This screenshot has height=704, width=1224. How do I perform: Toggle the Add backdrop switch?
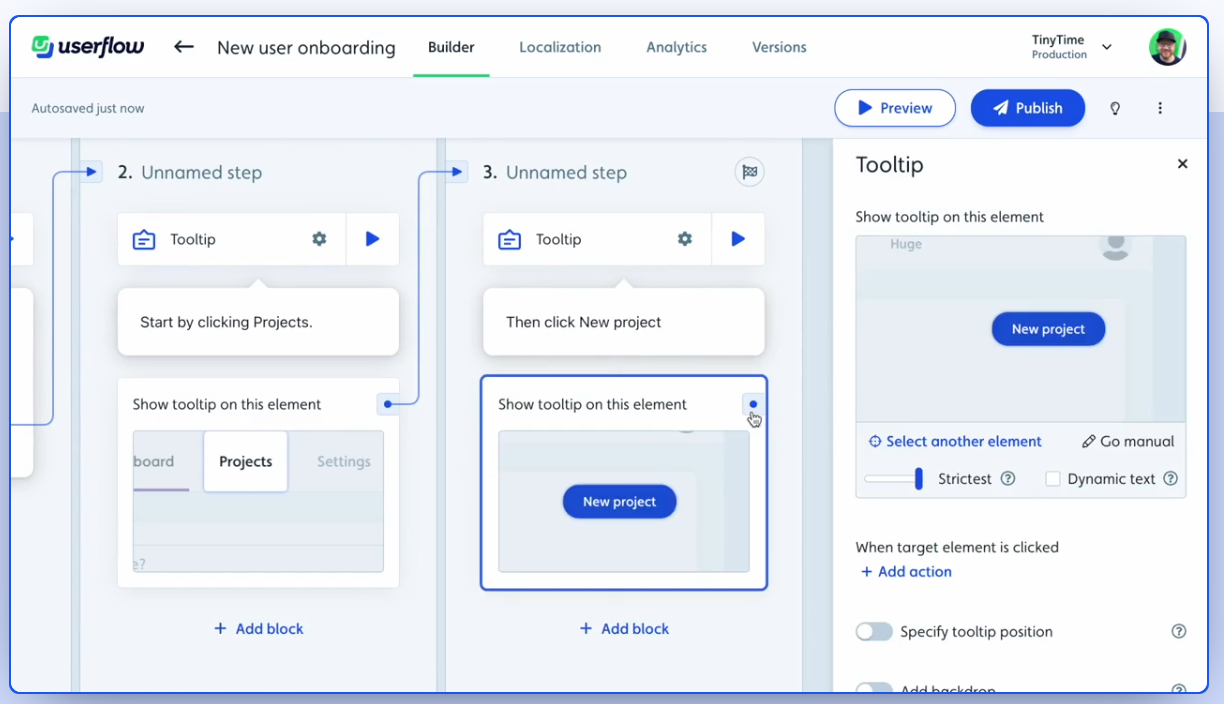tap(874, 688)
